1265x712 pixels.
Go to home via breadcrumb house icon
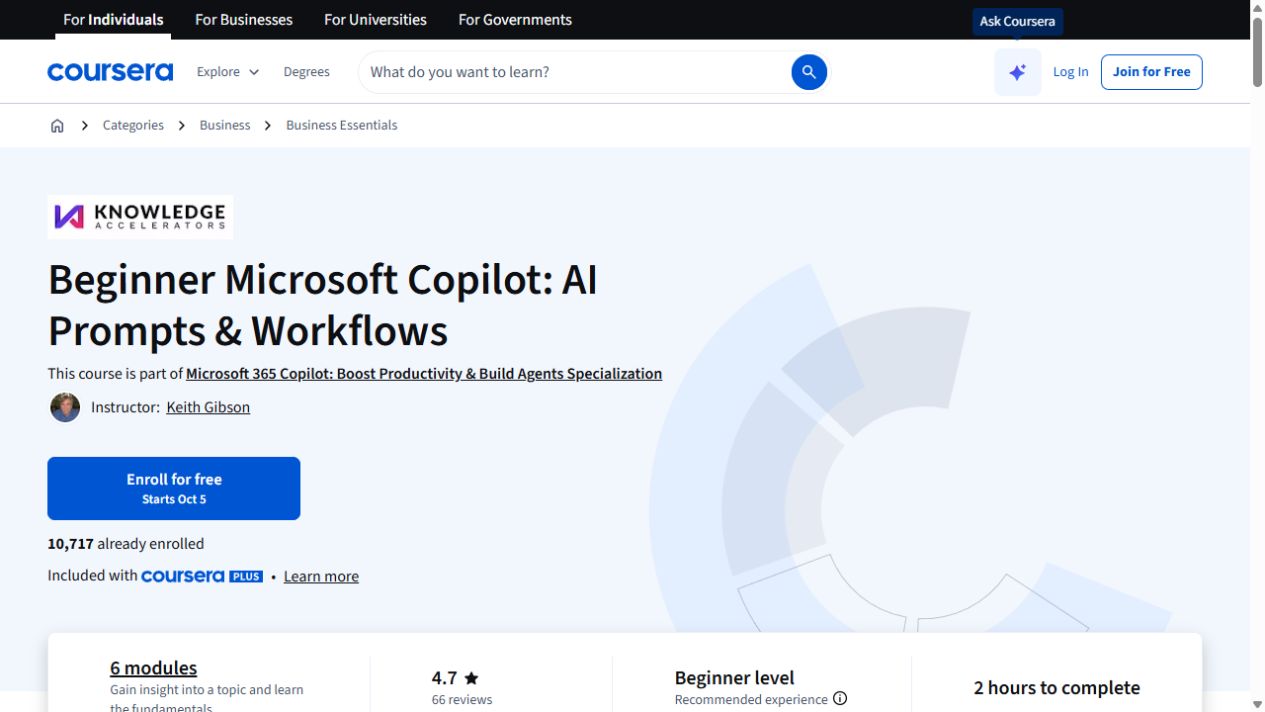tap(57, 125)
